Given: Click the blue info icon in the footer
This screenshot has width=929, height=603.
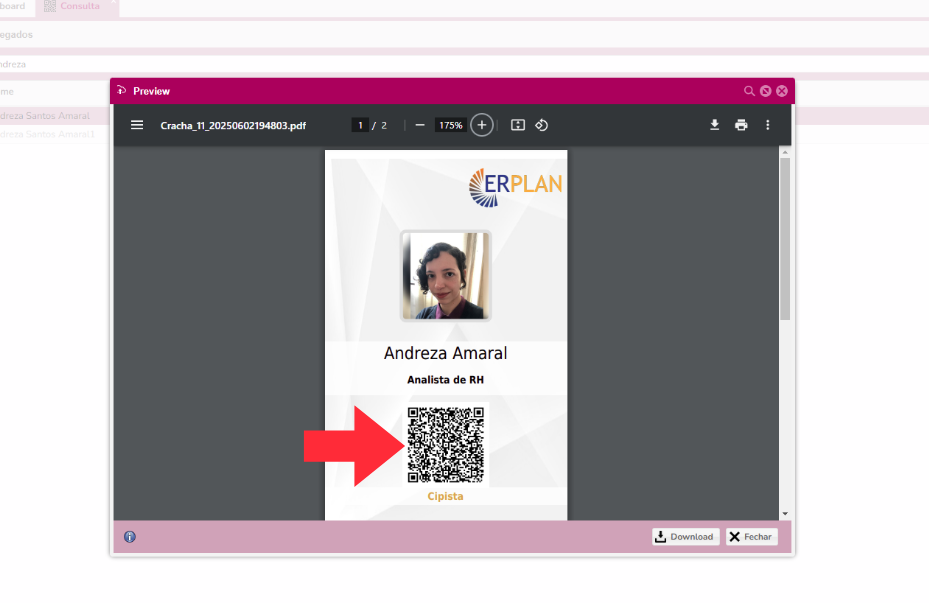Looking at the screenshot, I should pos(130,537).
